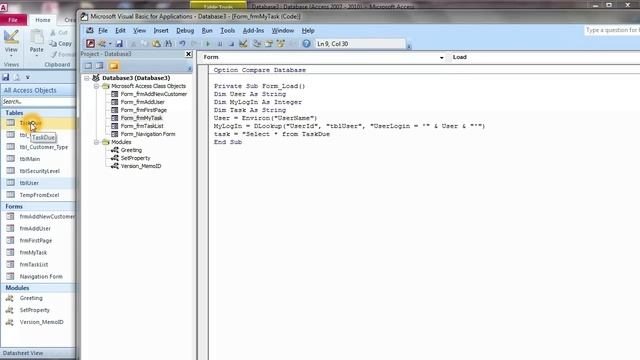
Task: Click the blue Help question mark icon
Action: tap(306, 44)
